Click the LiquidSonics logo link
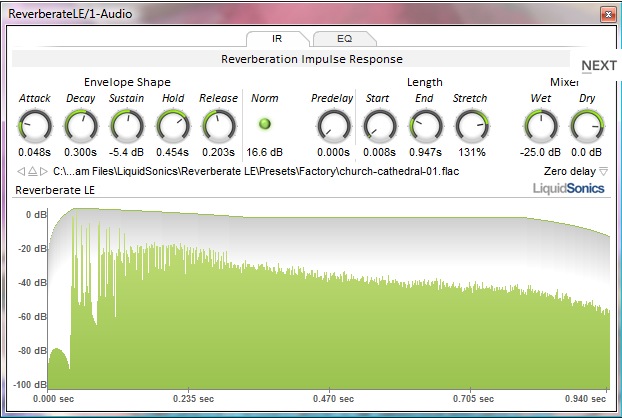 (x=568, y=188)
